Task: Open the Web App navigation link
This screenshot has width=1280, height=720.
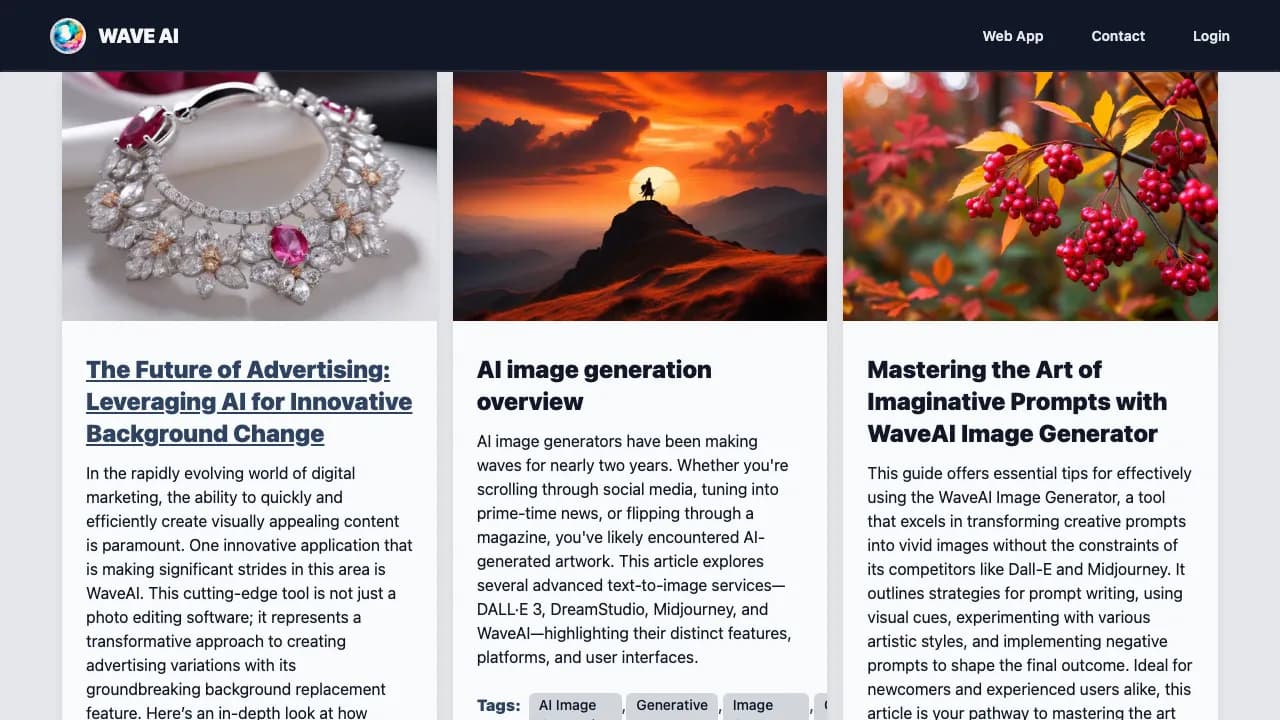Action: [1012, 36]
